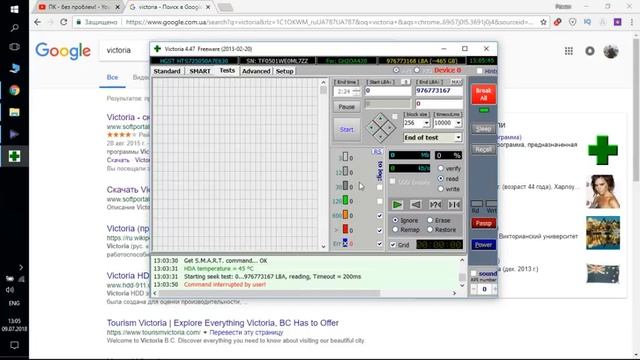
Task: Click the Sleep button in Victoria sidebar
Action: tap(483, 129)
